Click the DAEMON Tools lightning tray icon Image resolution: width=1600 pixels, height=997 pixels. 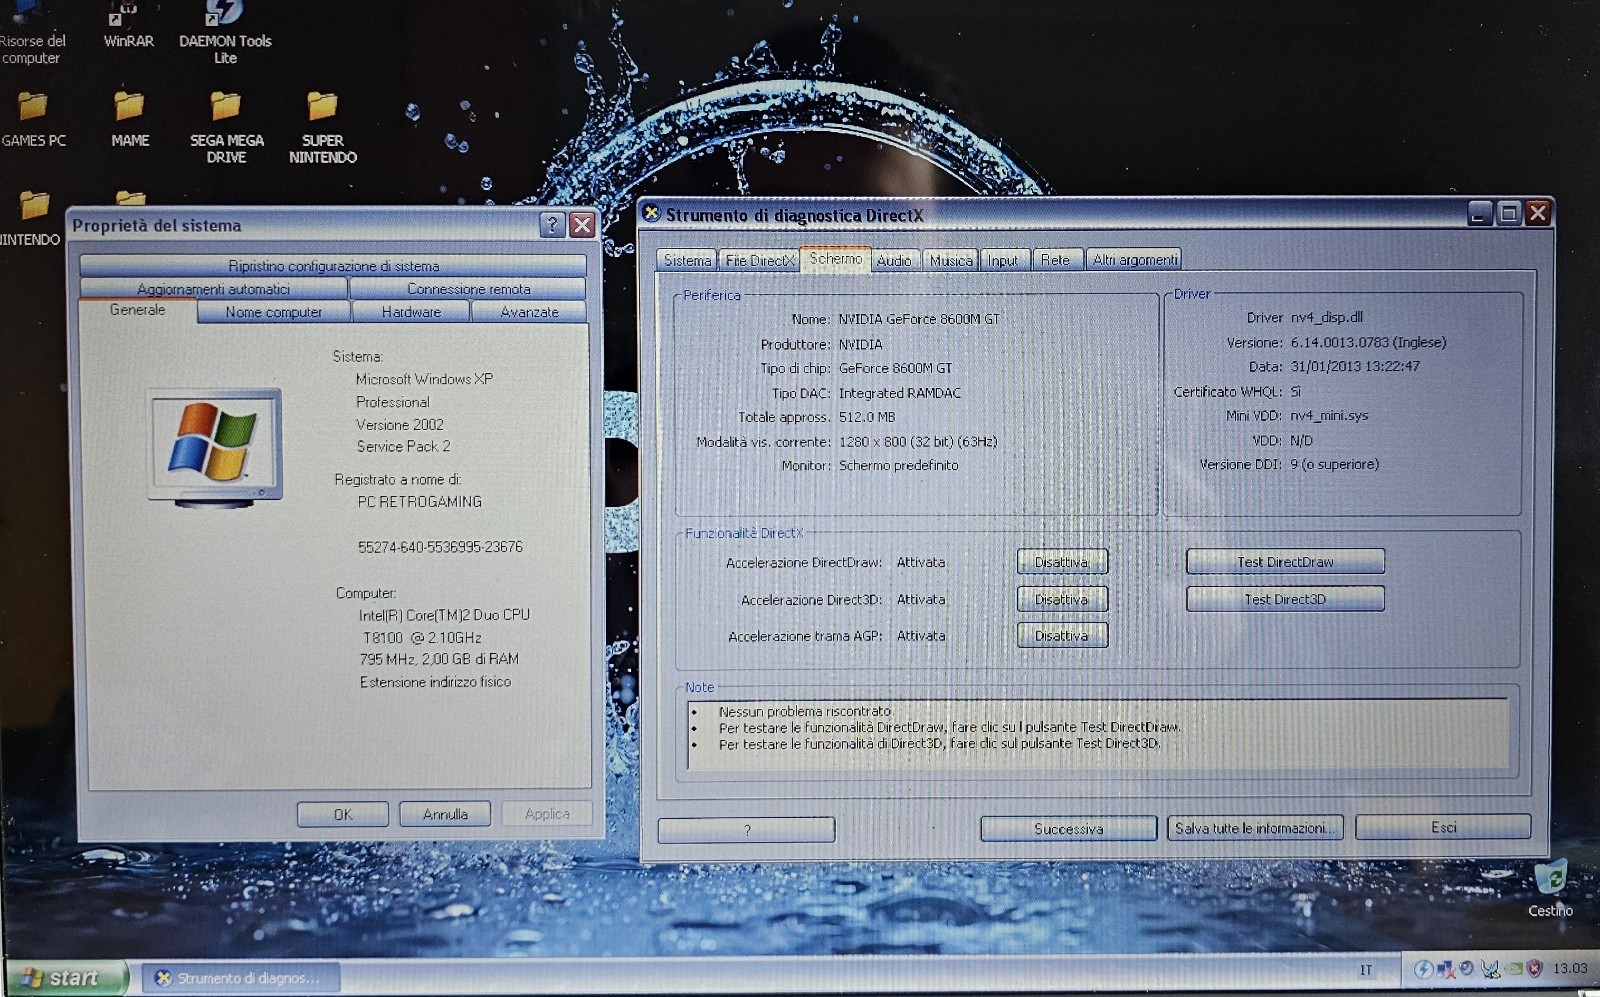point(1422,968)
